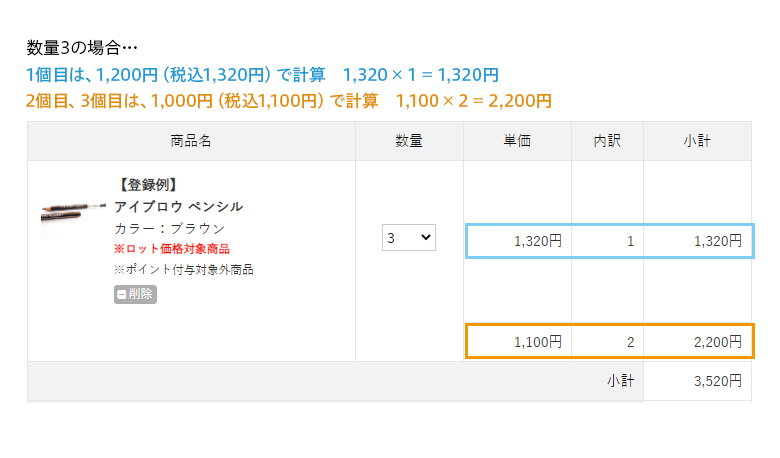Click the 【登録例】 label

[147, 185]
